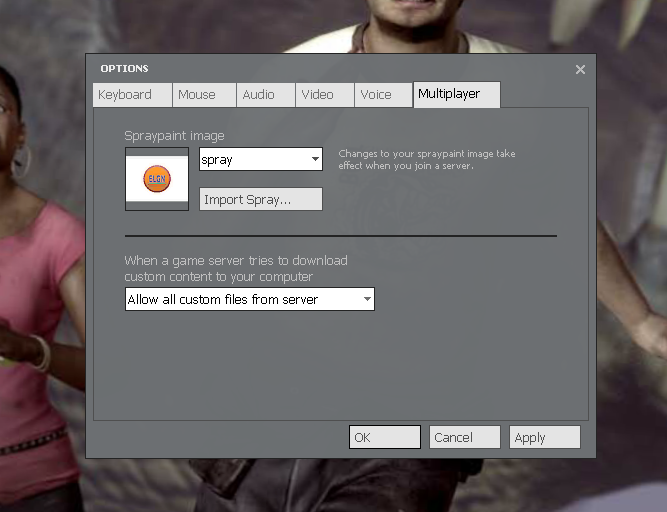The width and height of the screenshot is (667, 512).
Task: Expand the custom files dropdown arrow
Action: point(367,300)
